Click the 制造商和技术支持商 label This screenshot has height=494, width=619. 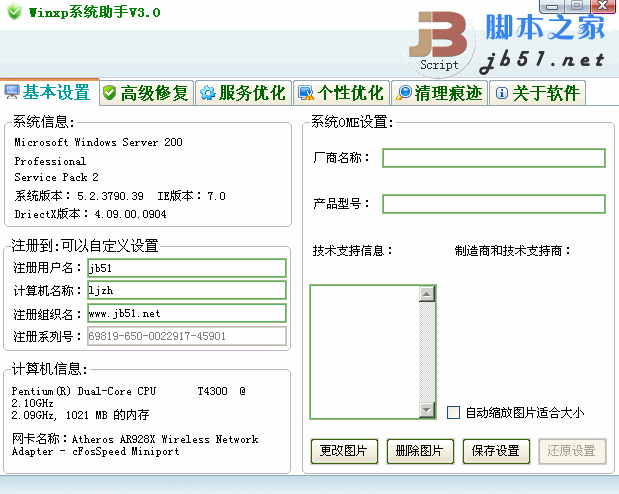[512, 250]
